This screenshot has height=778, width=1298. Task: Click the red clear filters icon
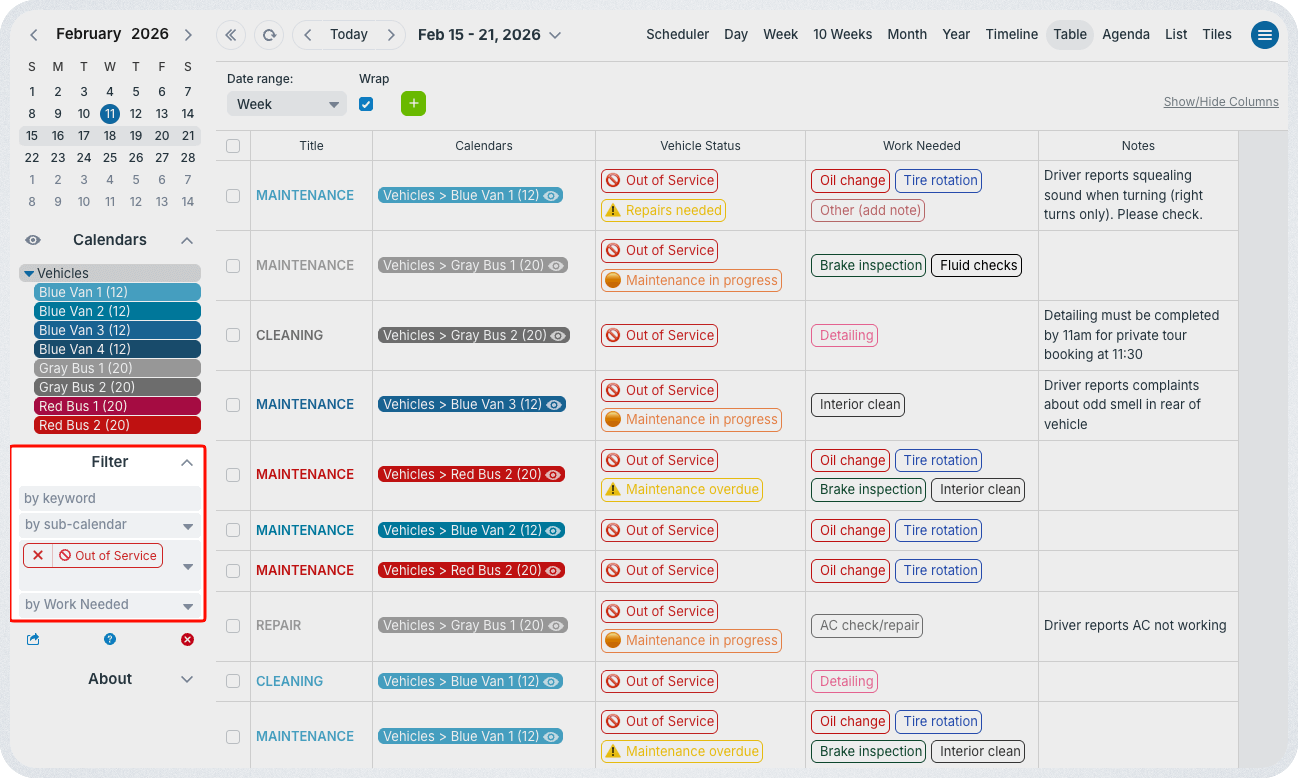(x=187, y=639)
